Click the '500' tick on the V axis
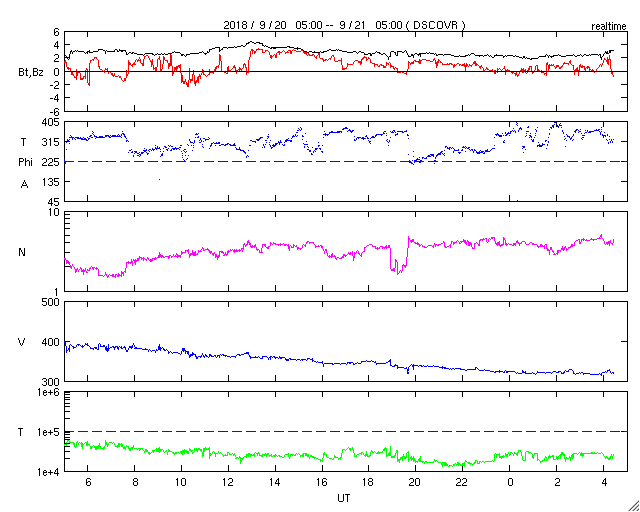The height and width of the screenshot is (512, 640). click(x=51, y=302)
